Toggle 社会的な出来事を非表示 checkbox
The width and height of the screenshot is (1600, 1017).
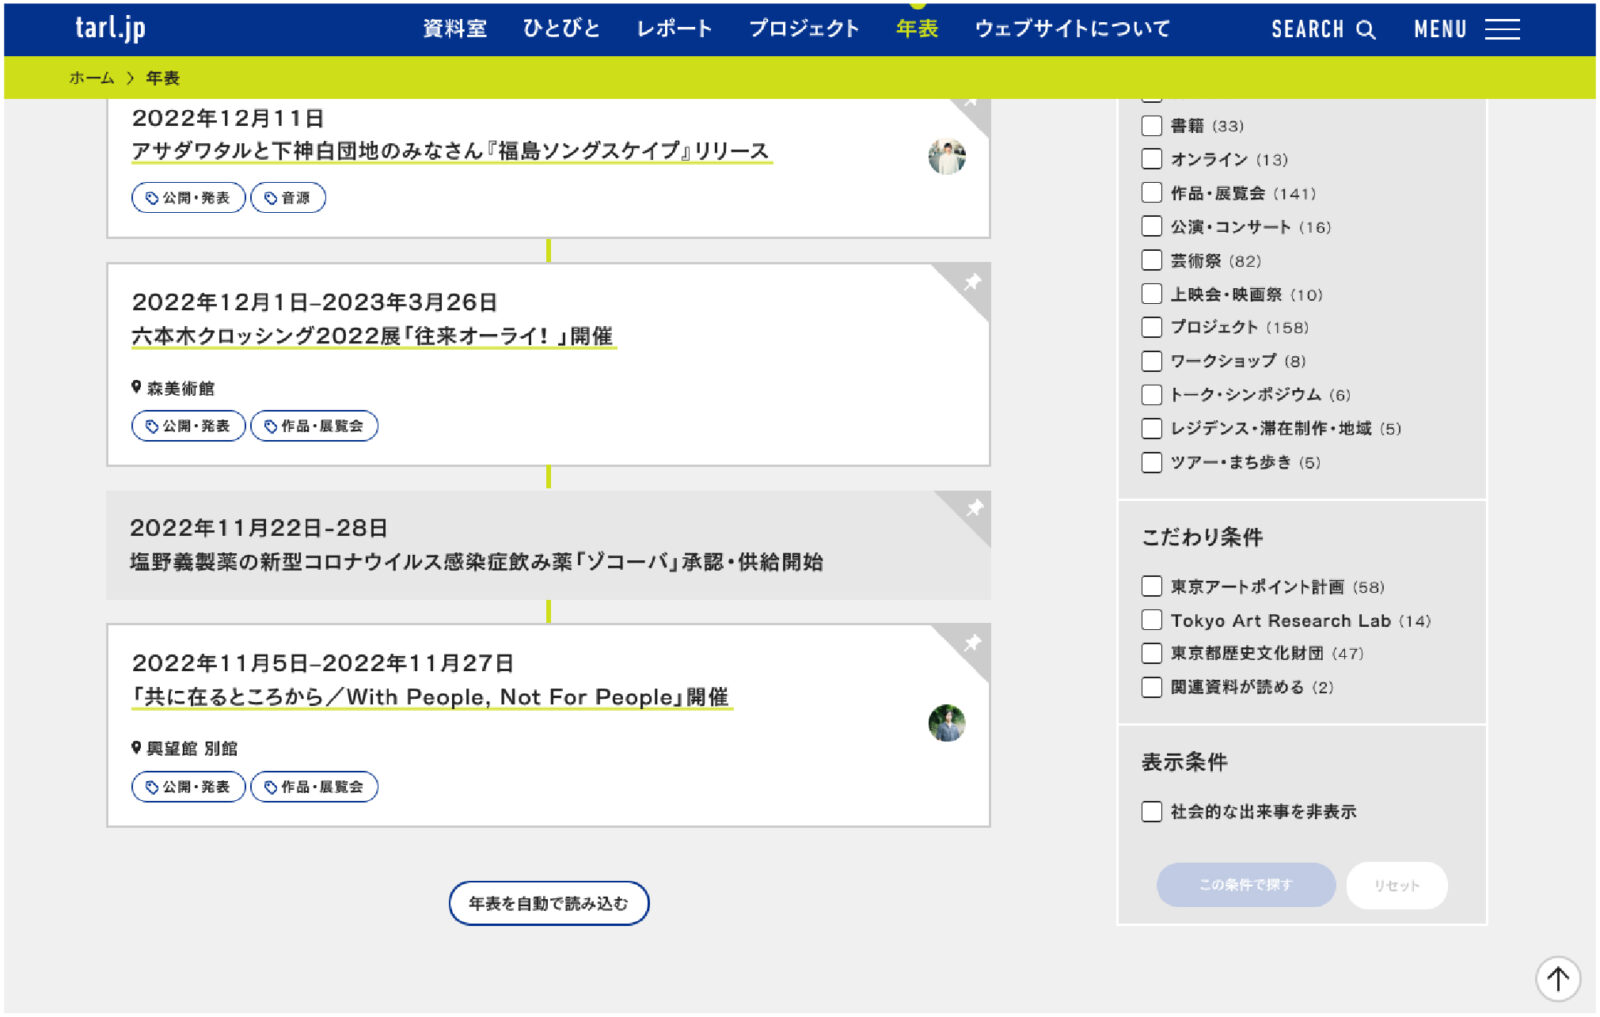click(1152, 811)
